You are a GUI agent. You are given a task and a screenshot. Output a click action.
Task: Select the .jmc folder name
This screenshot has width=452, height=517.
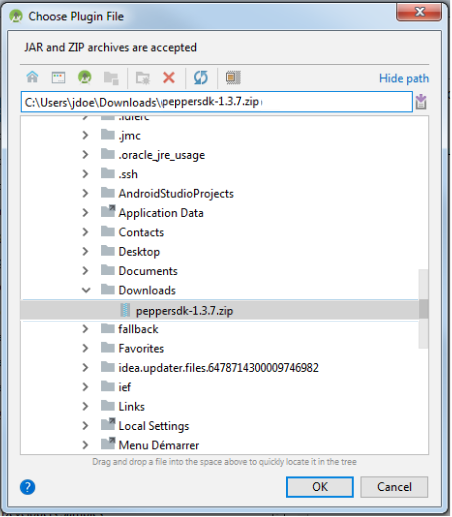(130, 136)
